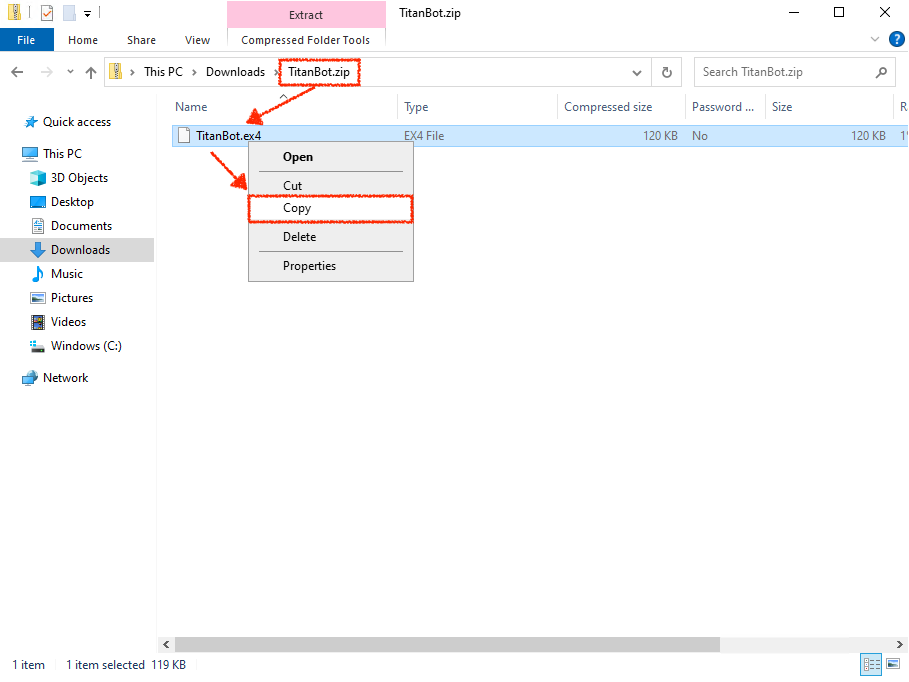The width and height of the screenshot is (909, 682).
Task: Click the Properties quick access toolbar icon
Action: pyautogui.click(x=47, y=12)
